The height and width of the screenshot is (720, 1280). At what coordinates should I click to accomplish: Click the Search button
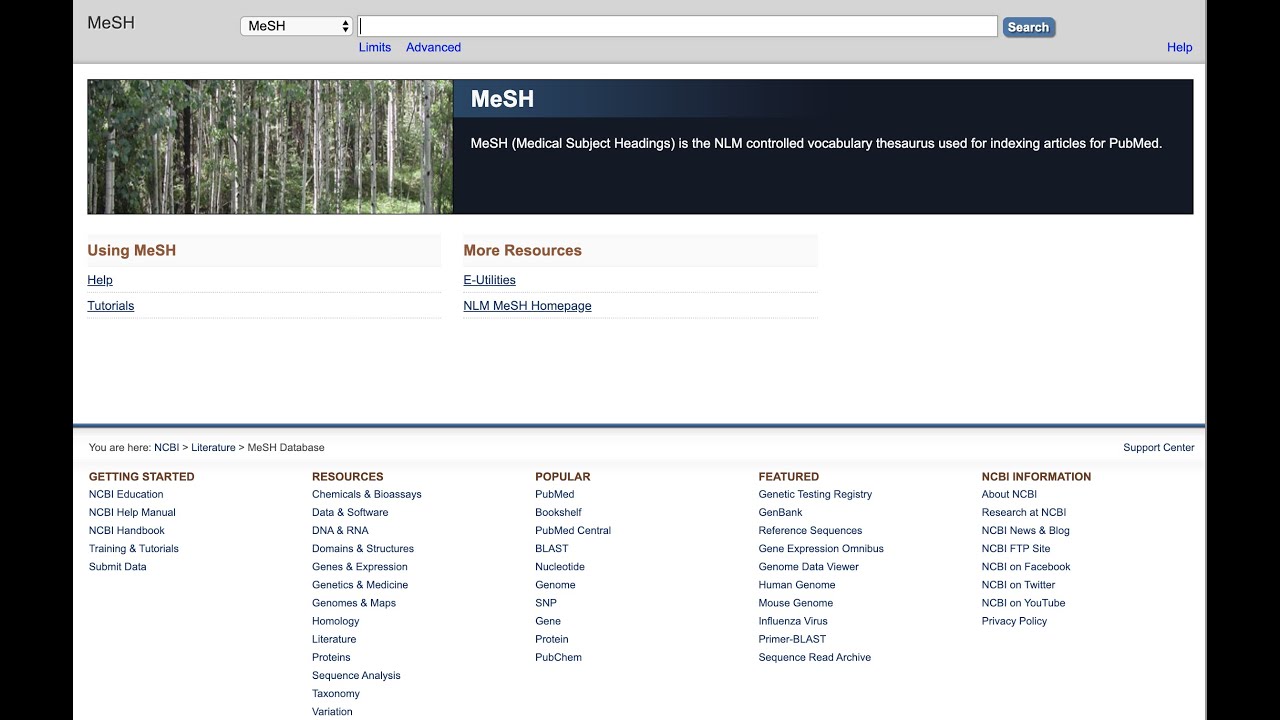pos(1028,27)
